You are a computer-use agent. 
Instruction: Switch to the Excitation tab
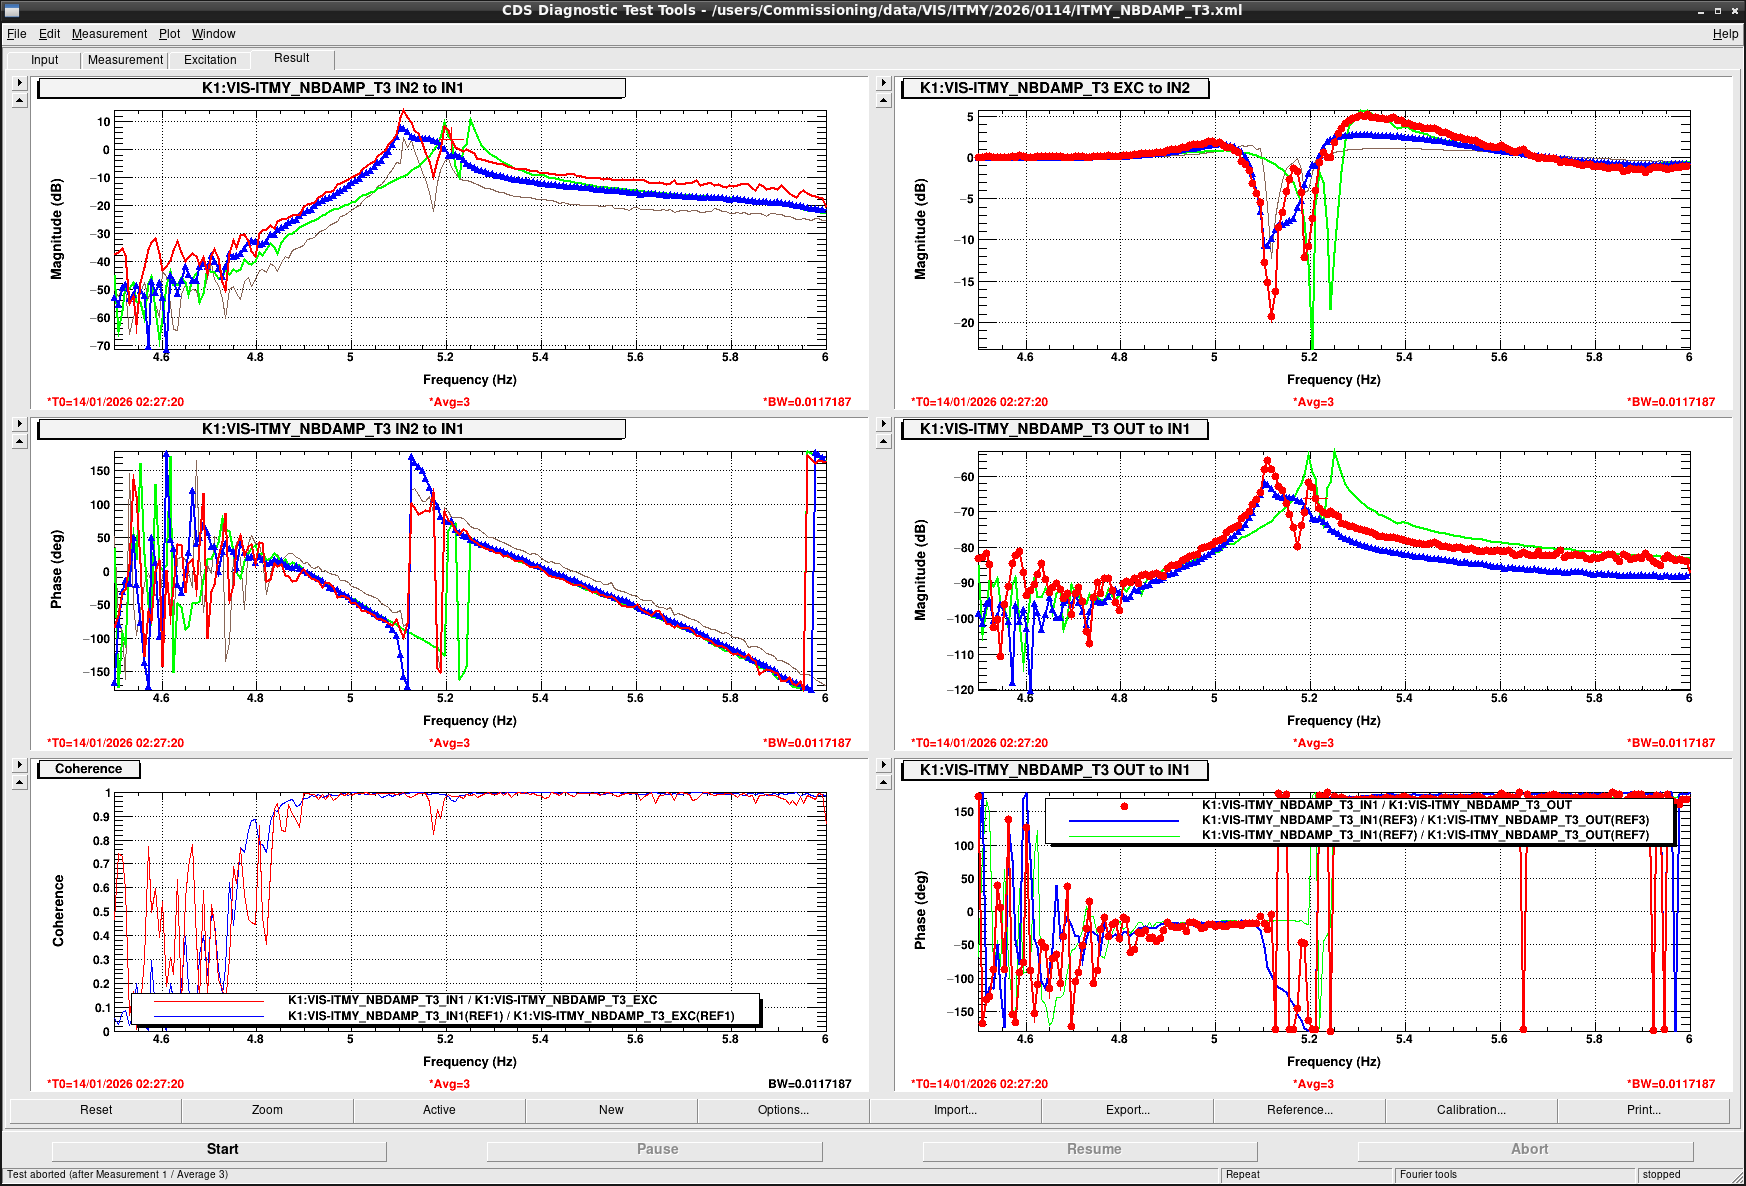[x=210, y=60]
